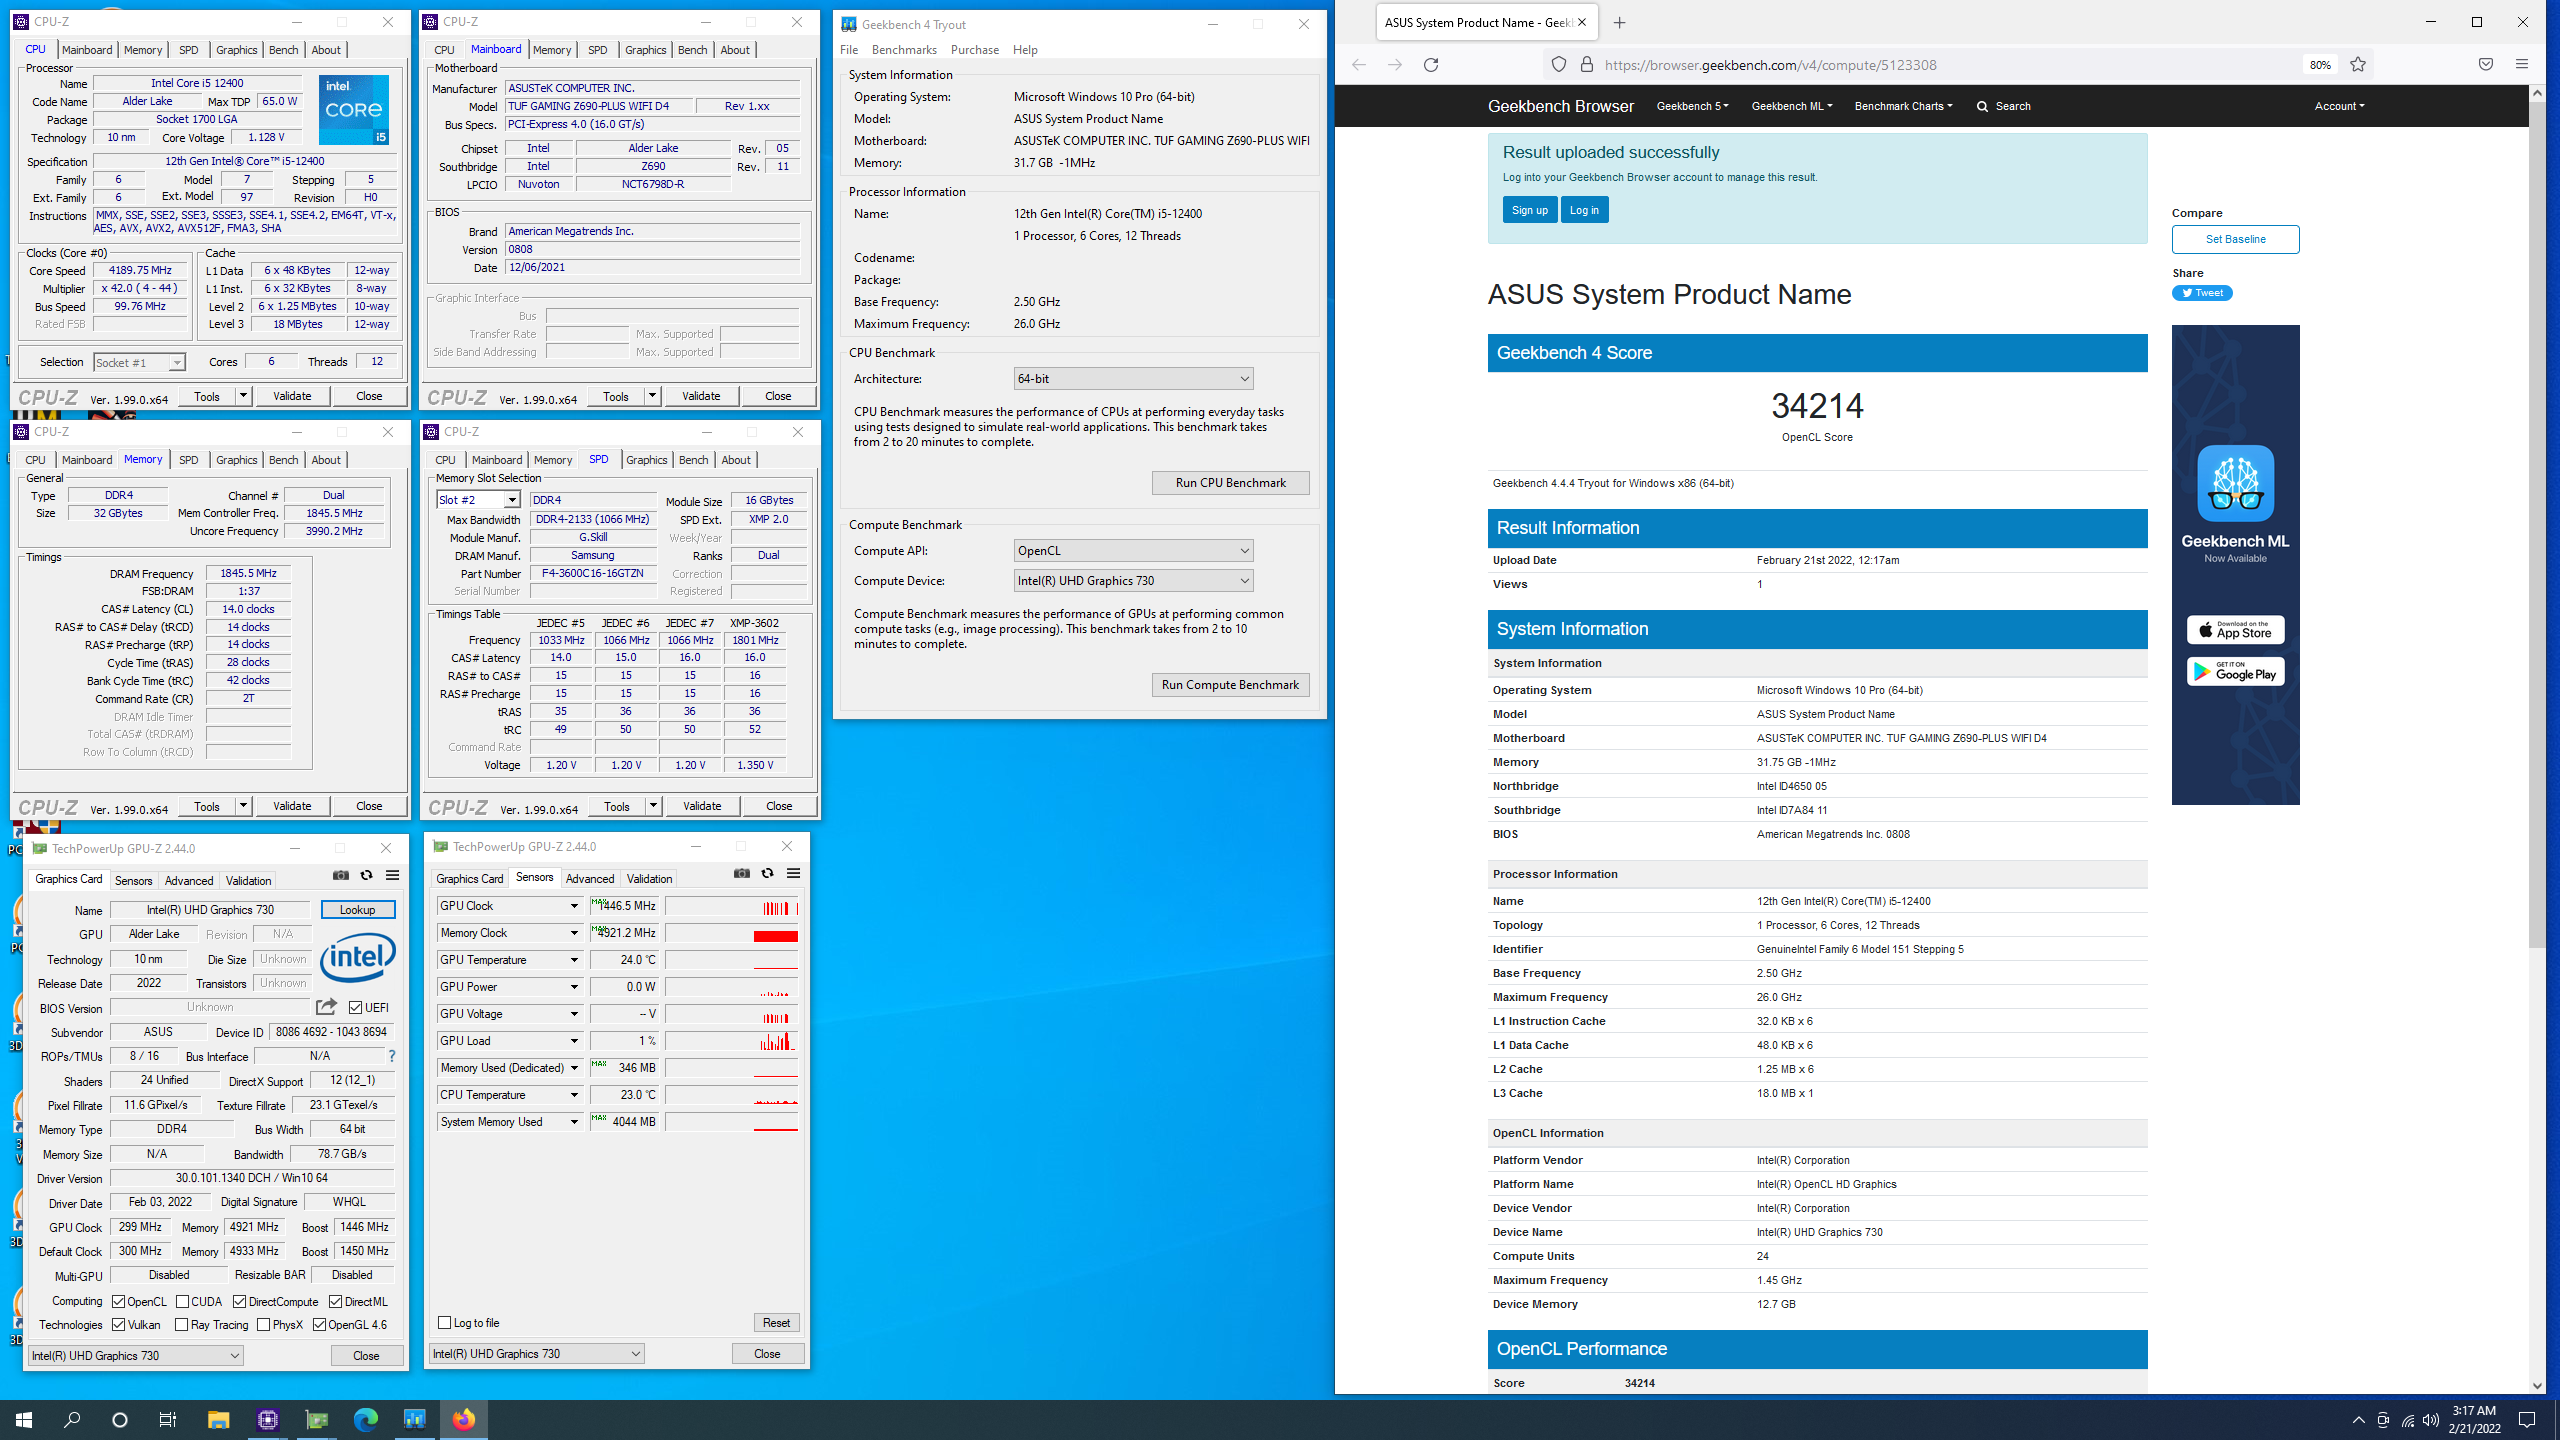
Task: Open the GPU selector dropdown in GPU-Z Graphics Card window
Action: pyautogui.click(x=136, y=1356)
